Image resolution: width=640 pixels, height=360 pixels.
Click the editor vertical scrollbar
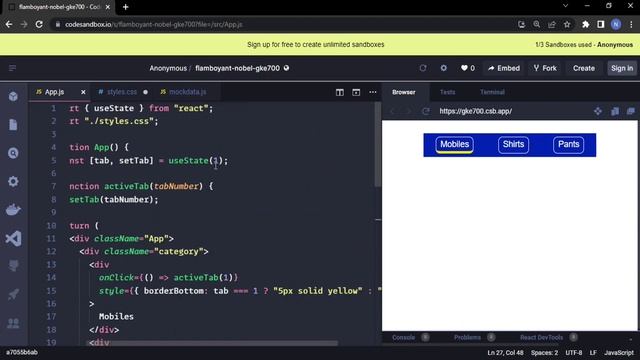click(378, 143)
